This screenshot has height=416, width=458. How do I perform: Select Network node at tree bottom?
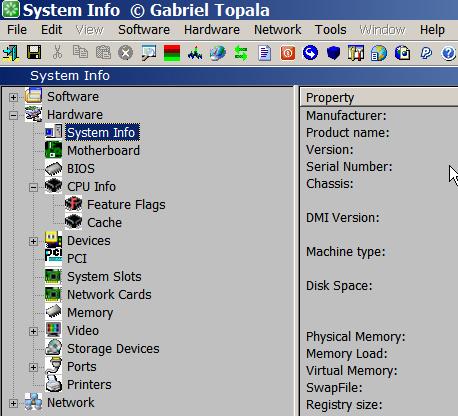[71, 403]
